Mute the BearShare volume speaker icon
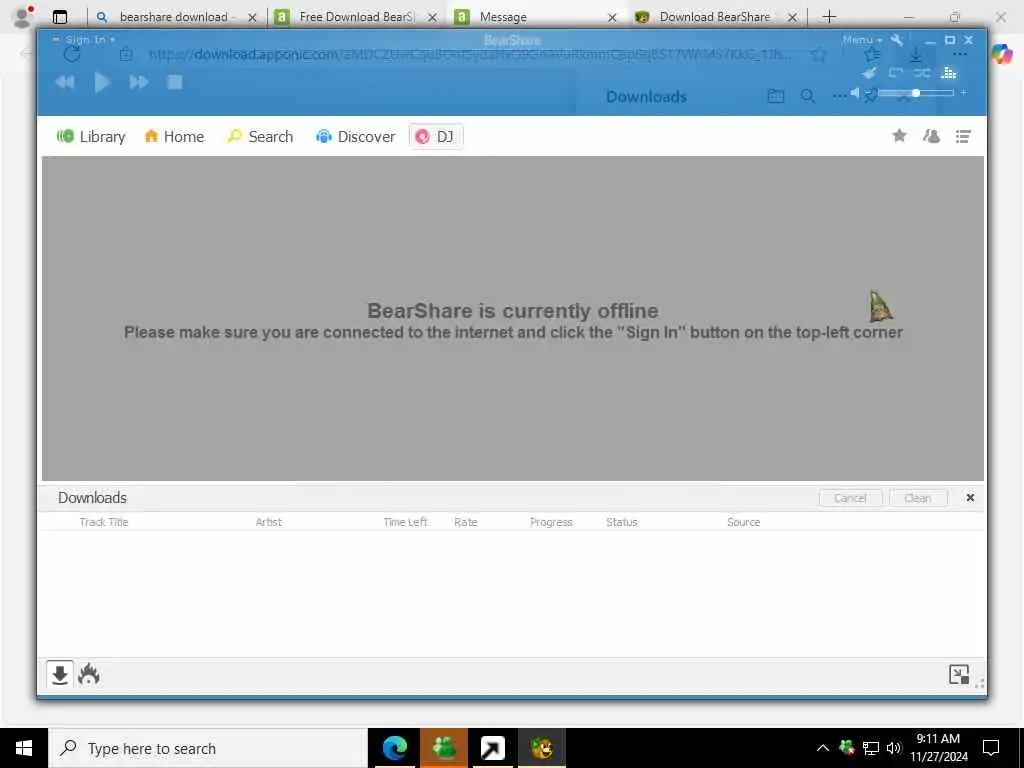 point(855,93)
